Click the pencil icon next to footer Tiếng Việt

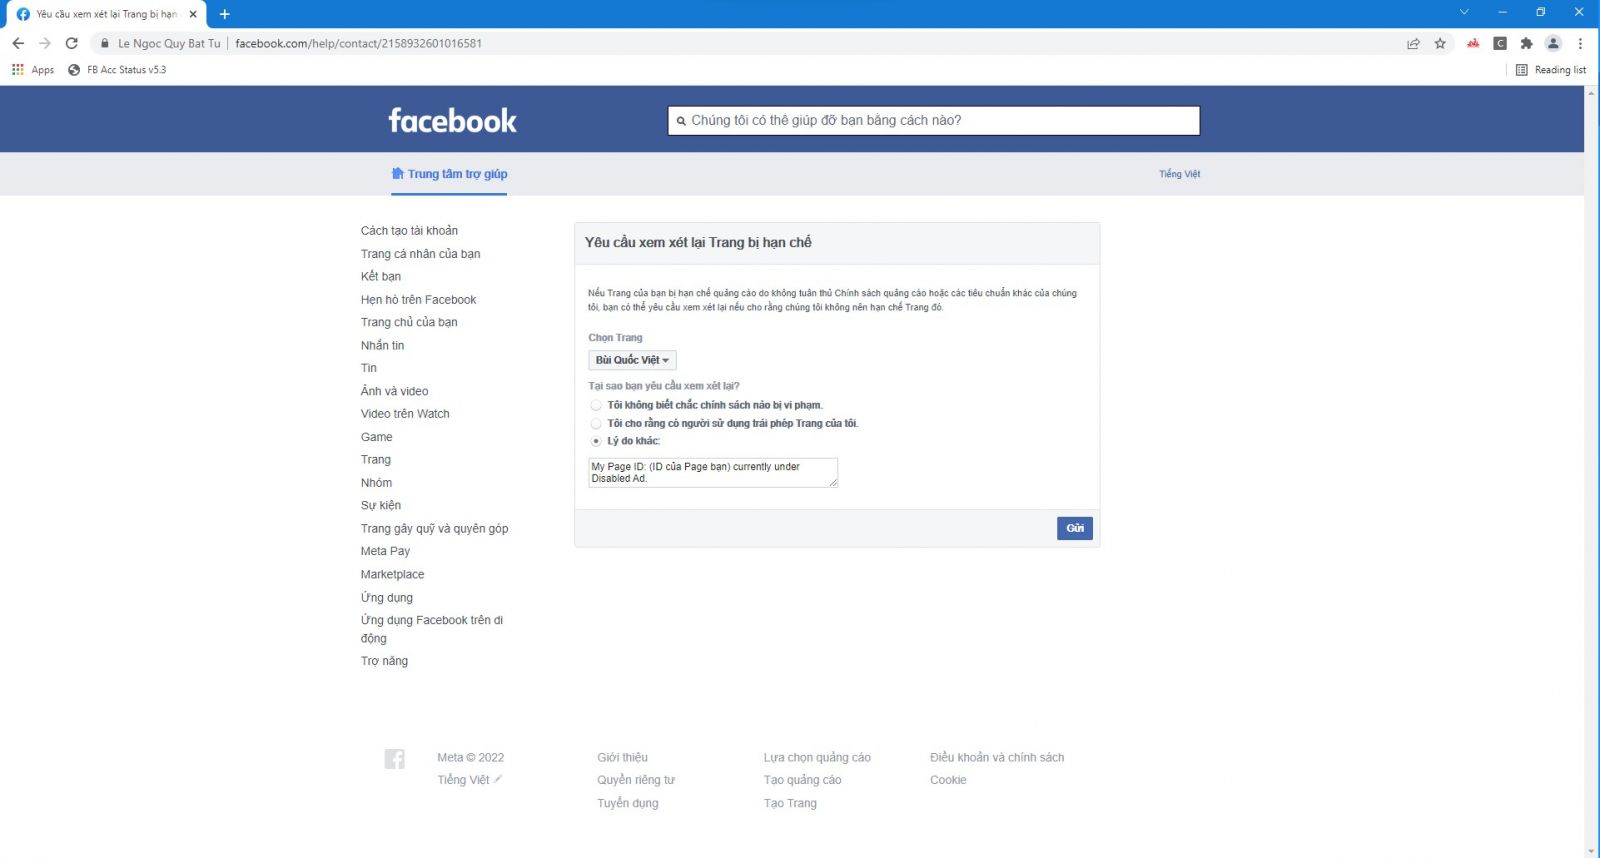tap(497, 779)
